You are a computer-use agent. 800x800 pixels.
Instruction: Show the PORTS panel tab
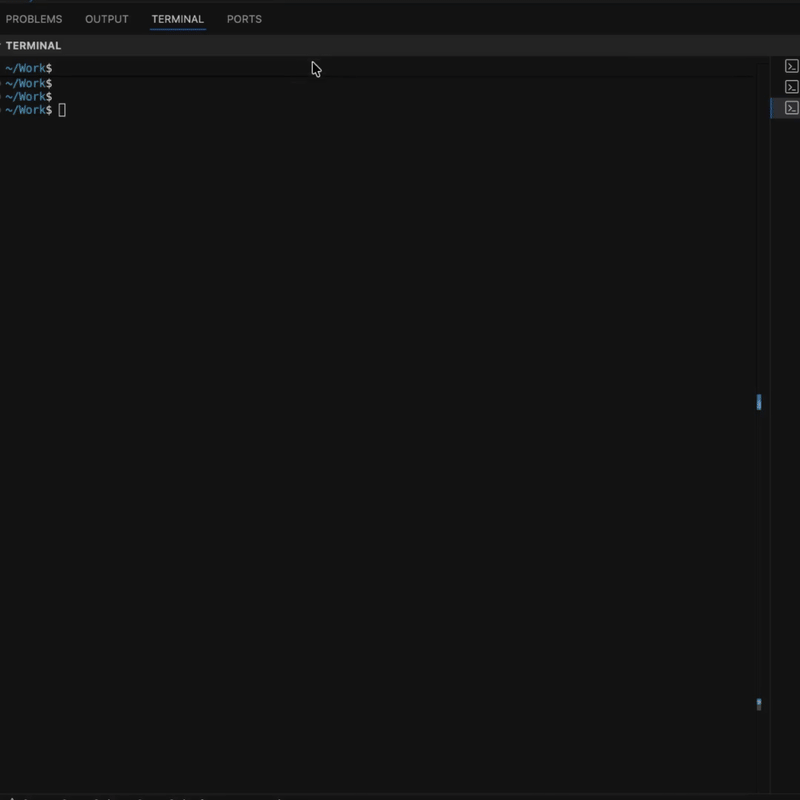(244, 19)
